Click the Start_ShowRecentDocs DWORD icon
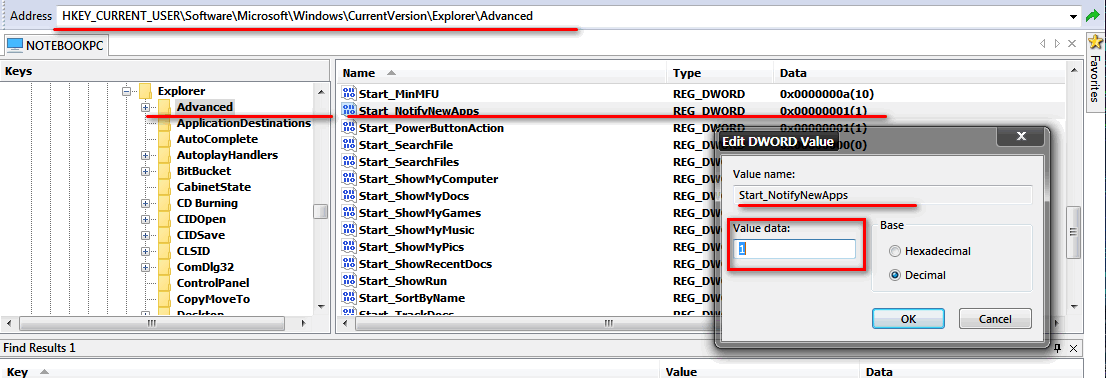The width and height of the screenshot is (1106, 378). coord(349,264)
